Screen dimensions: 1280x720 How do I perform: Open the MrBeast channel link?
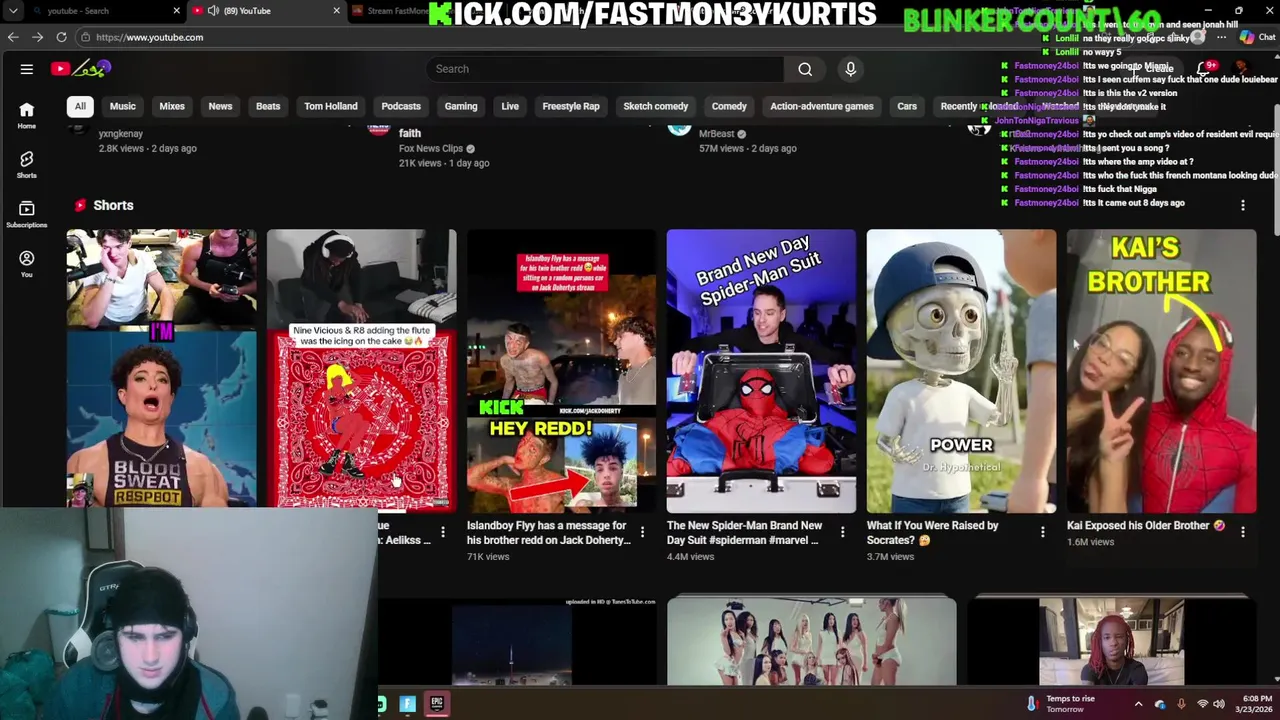[716, 133]
